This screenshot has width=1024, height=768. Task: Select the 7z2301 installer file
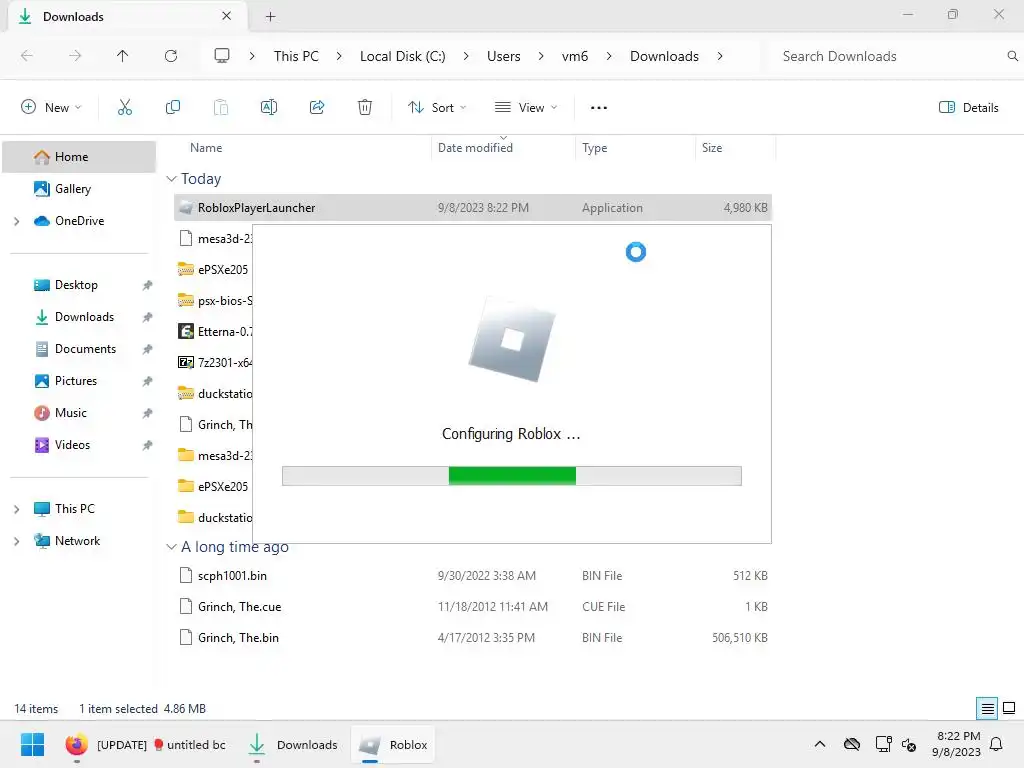click(x=214, y=362)
